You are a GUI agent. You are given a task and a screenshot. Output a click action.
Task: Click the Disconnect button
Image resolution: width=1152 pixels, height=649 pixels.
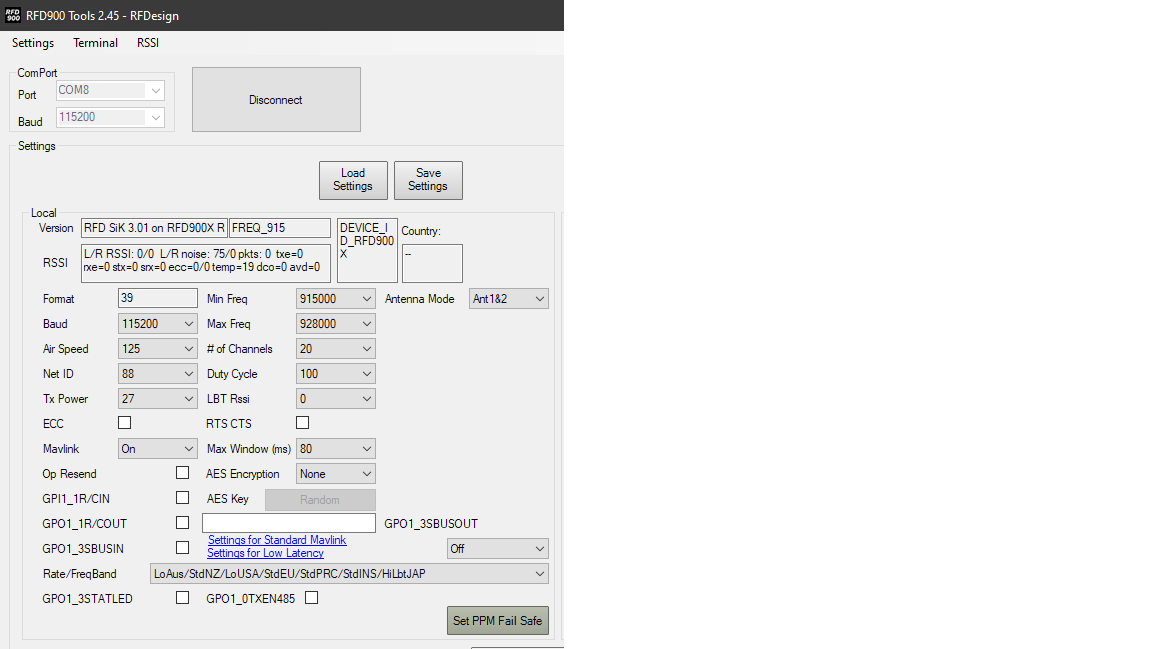(276, 100)
